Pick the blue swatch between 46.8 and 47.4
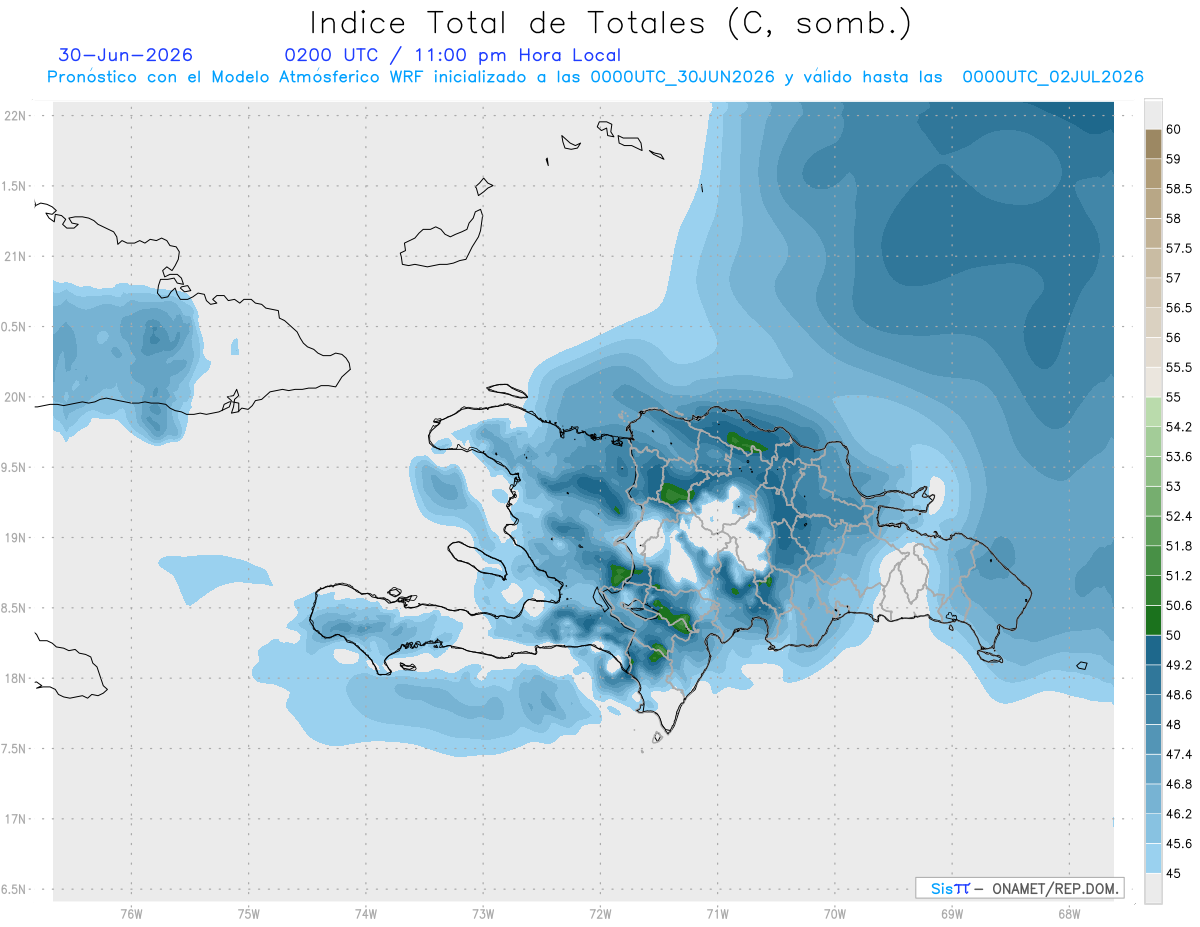 pos(1153,769)
